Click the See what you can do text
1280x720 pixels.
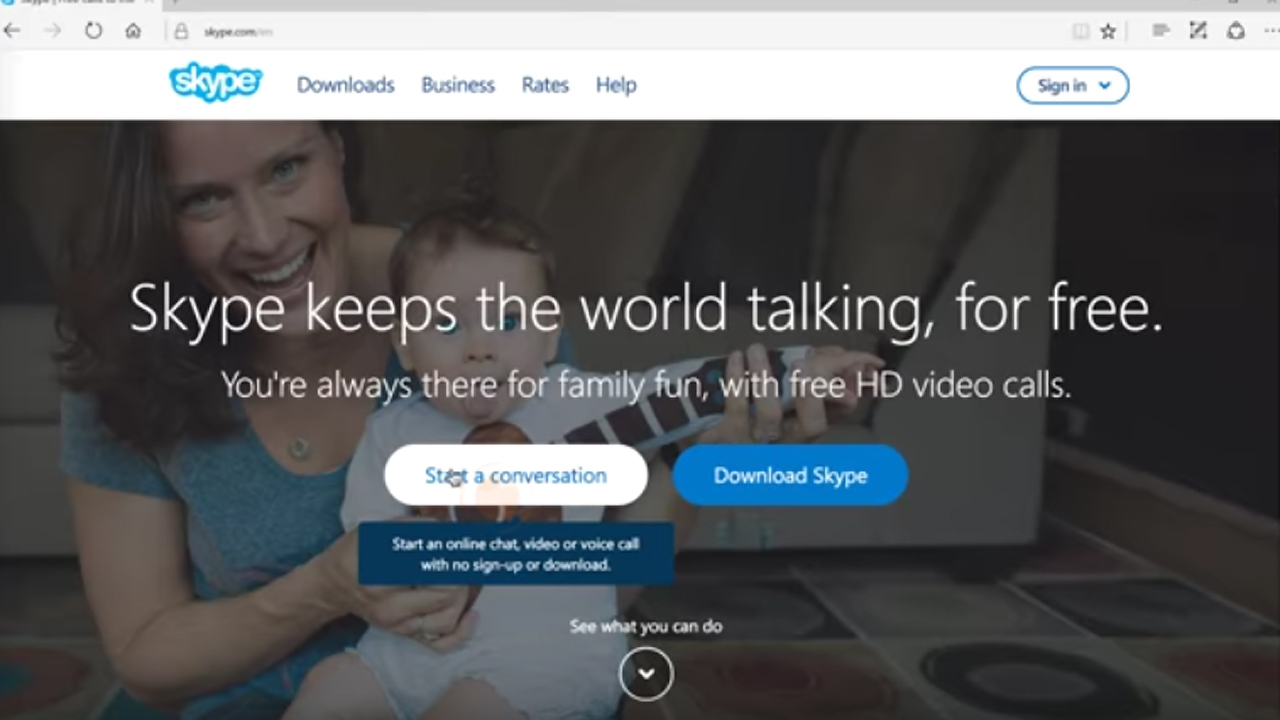click(646, 626)
